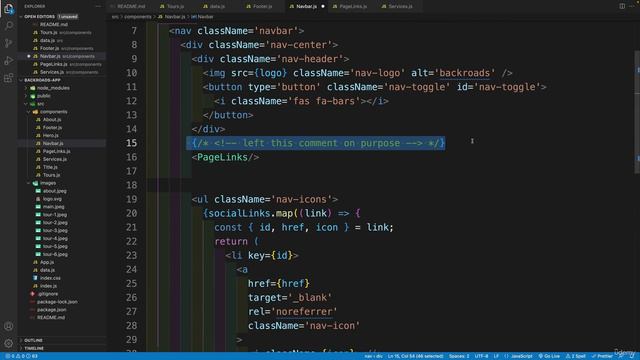Collapse the components folder
Viewport: 640px width, 360px height.
point(29,112)
